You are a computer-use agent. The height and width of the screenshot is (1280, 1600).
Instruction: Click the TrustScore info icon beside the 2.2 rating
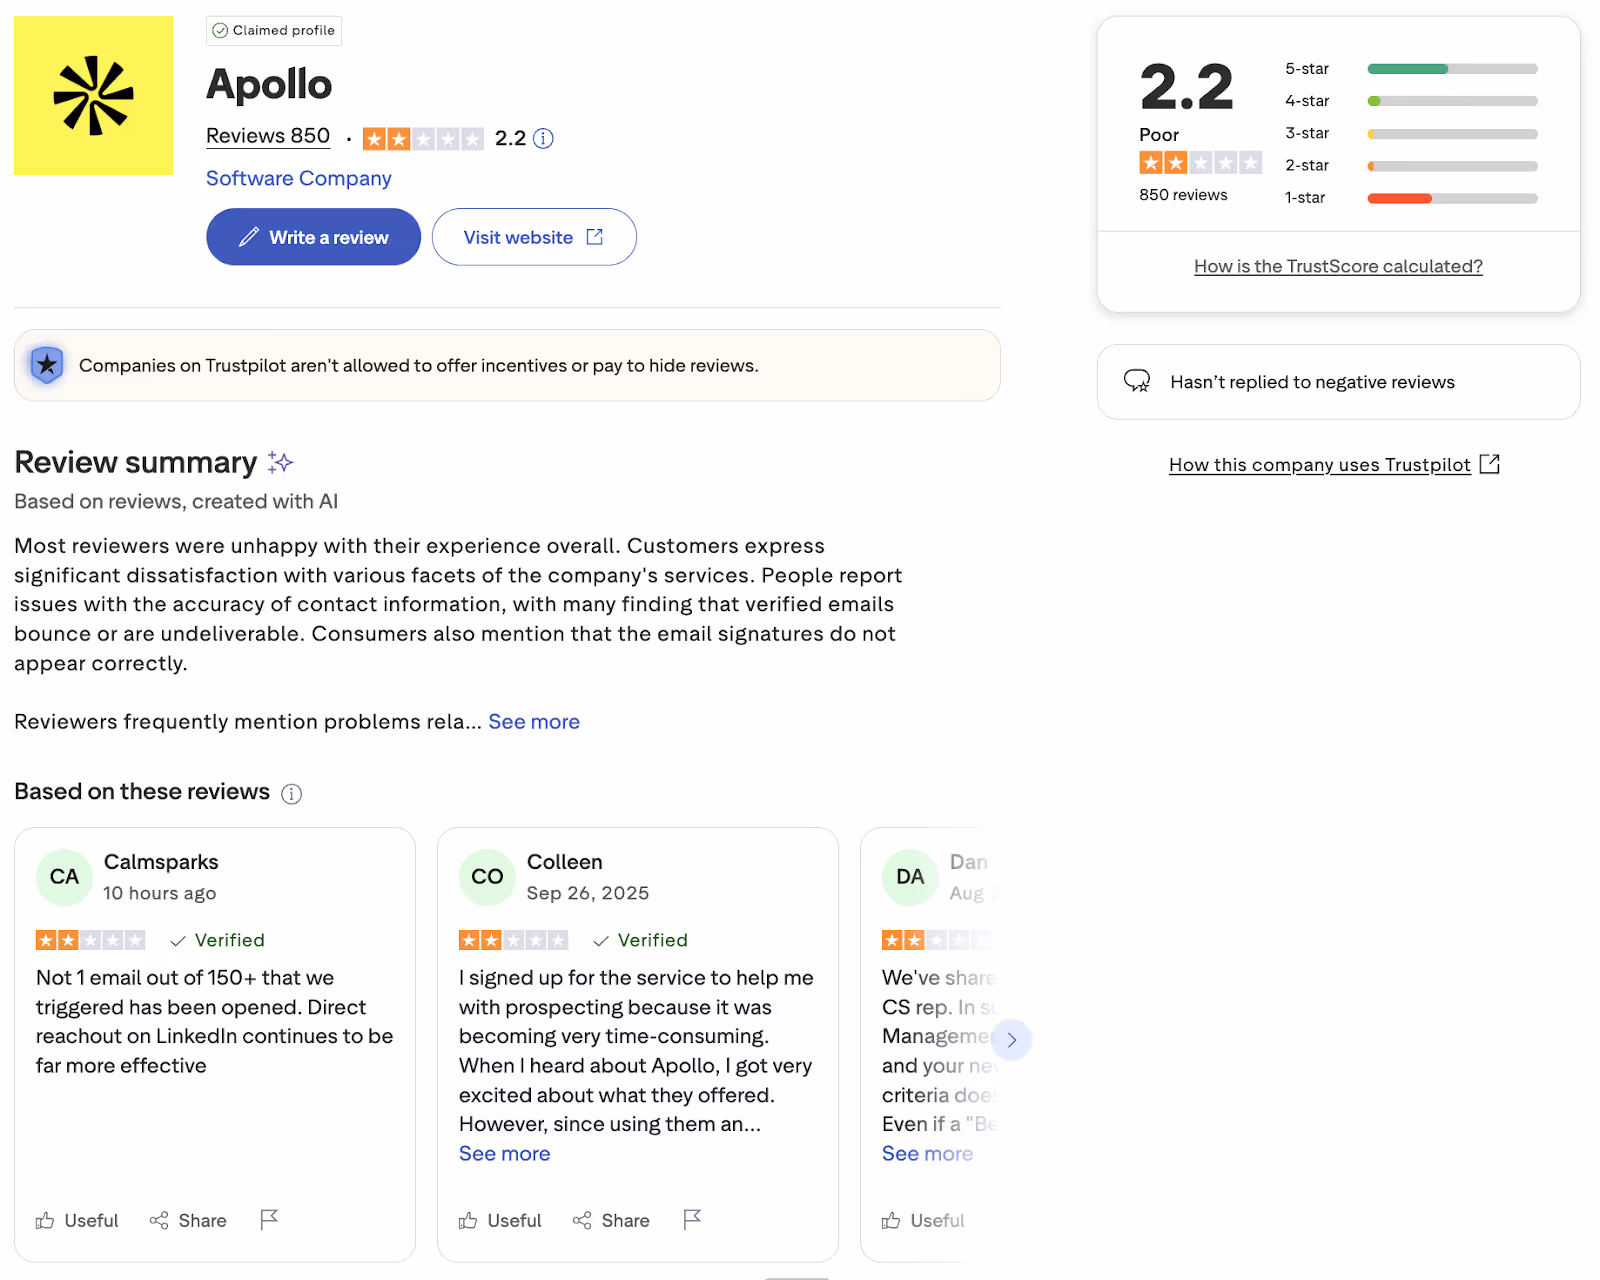(x=543, y=138)
